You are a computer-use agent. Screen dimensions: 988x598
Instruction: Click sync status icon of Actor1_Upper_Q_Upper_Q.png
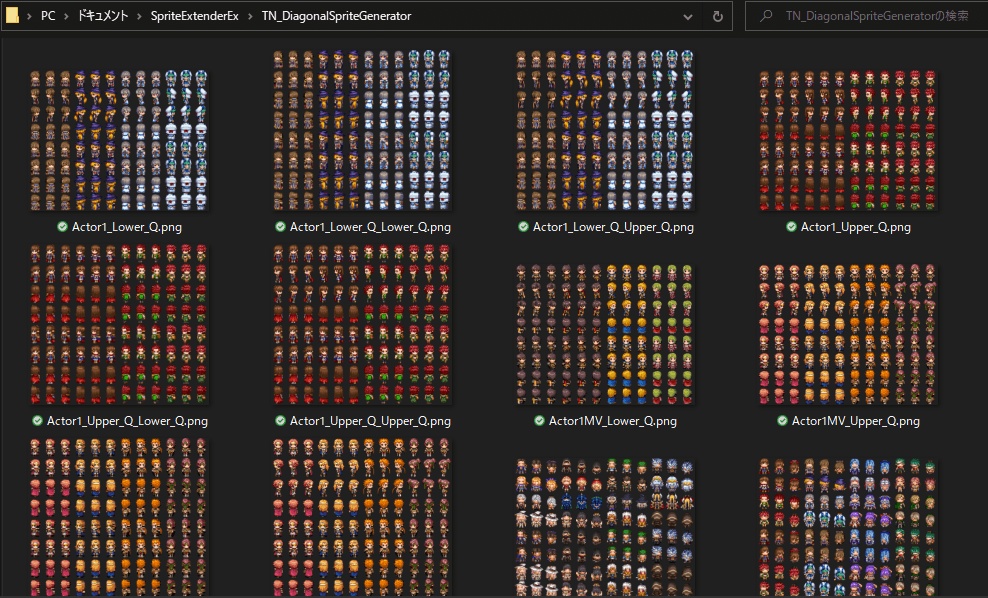tap(280, 421)
